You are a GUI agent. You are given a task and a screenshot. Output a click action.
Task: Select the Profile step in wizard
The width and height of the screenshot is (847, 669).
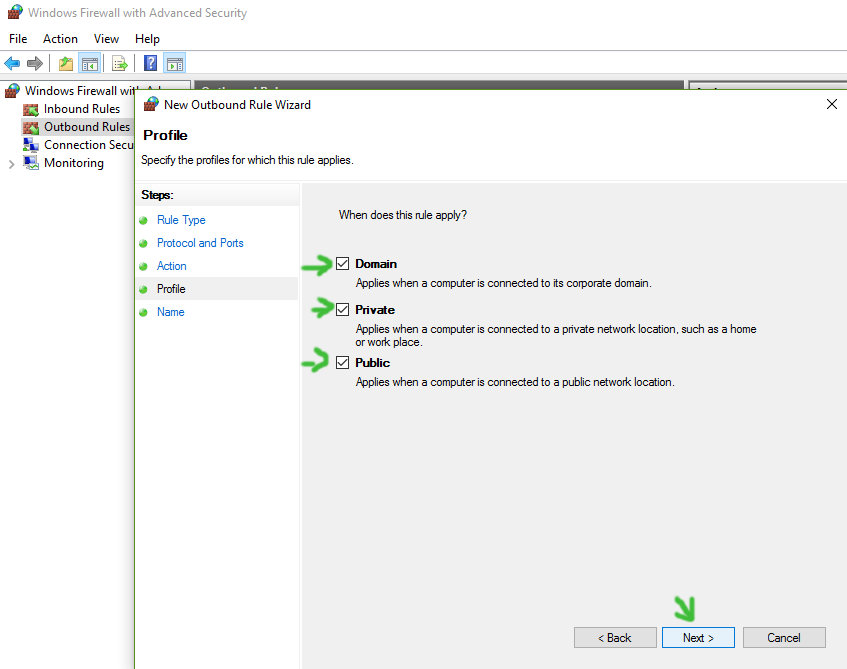(171, 289)
